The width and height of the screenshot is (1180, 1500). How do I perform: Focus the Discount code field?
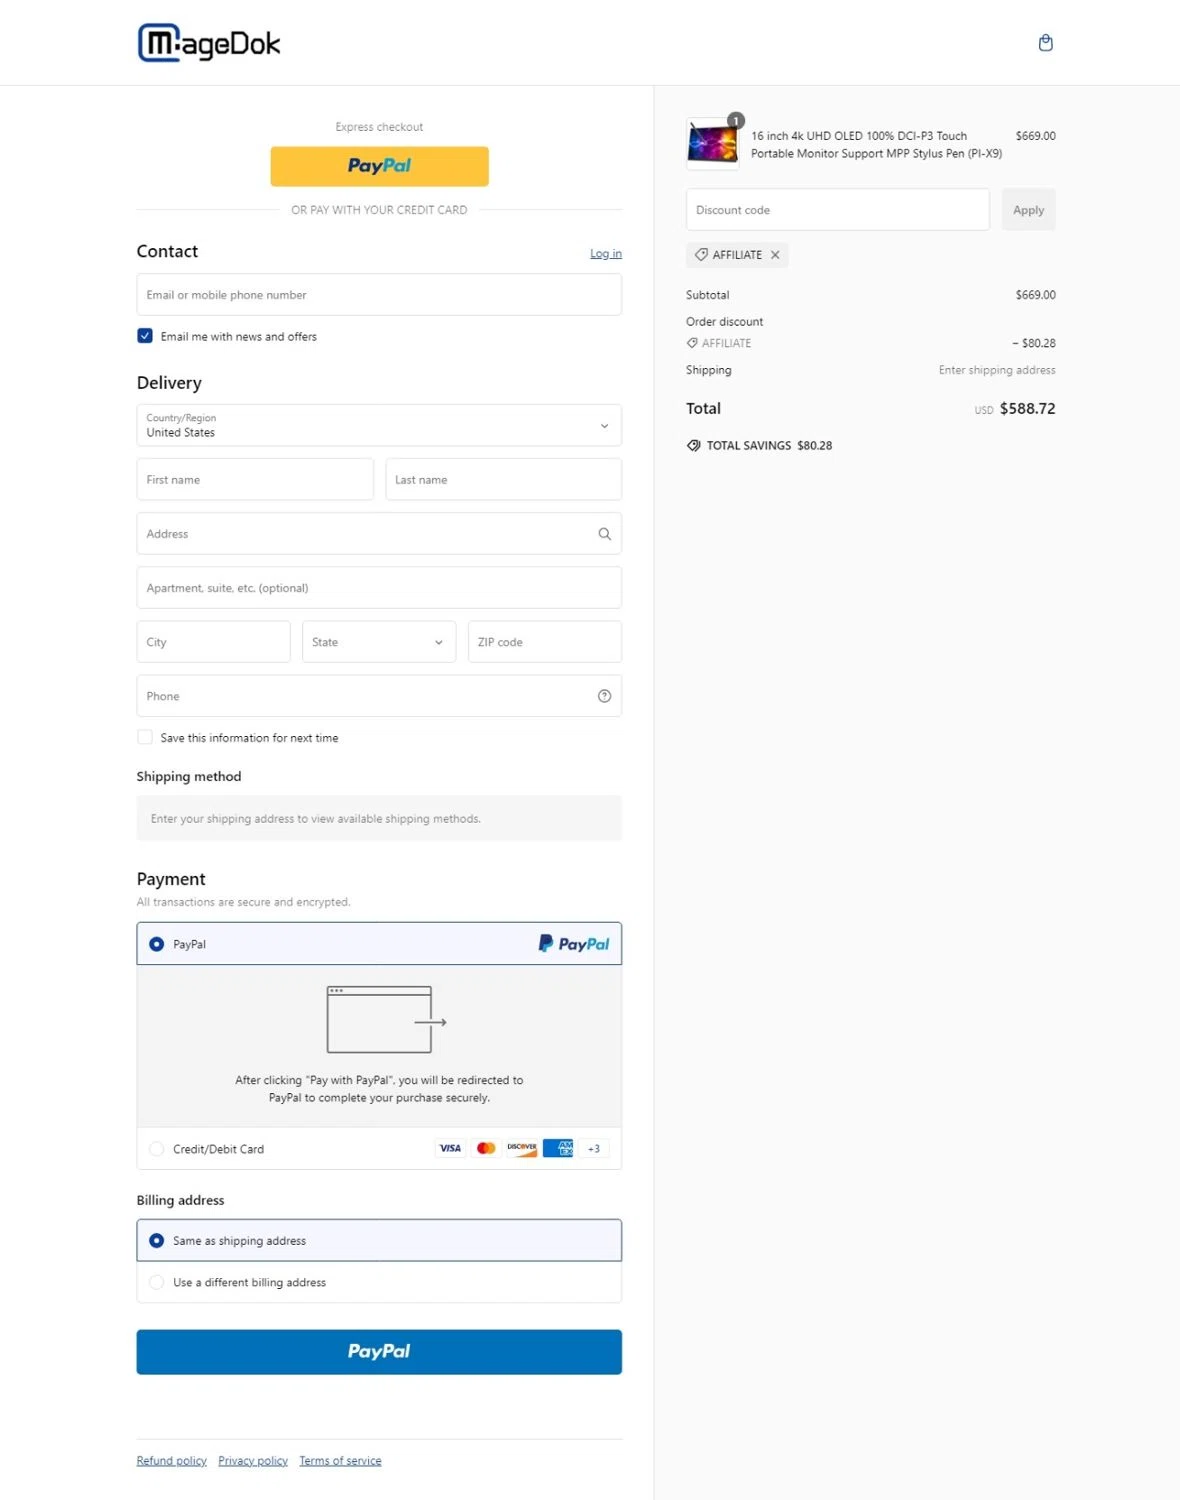tap(838, 210)
